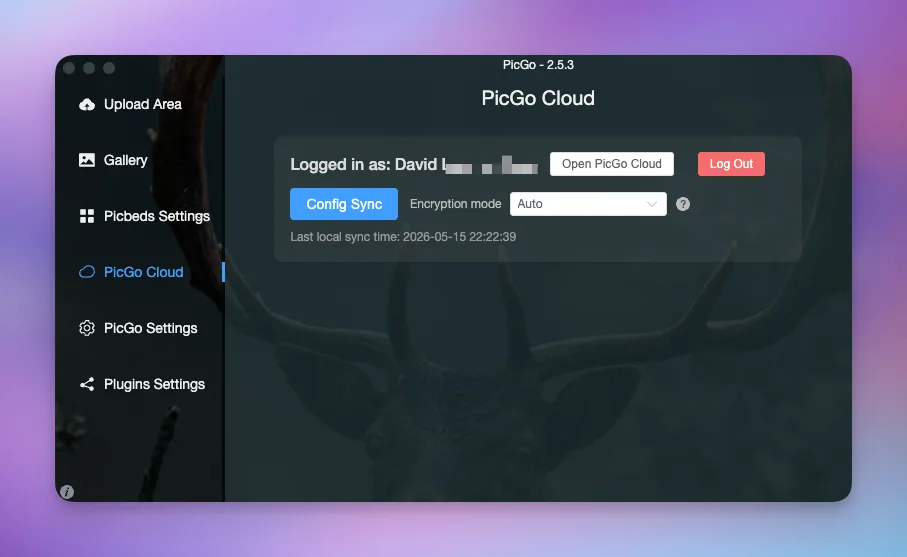
Task: Open the info icon at sidebar bottom
Action: [67, 492]
